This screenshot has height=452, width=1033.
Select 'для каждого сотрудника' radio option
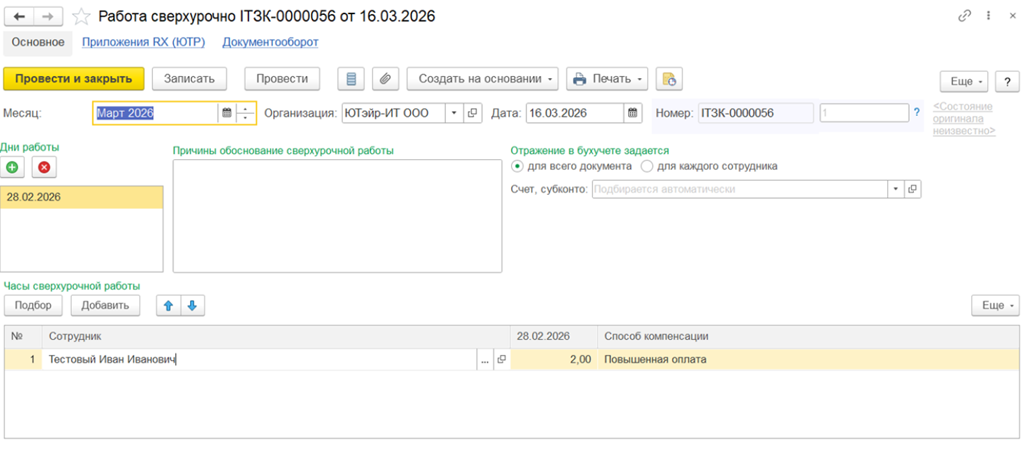tap(647, 166)
